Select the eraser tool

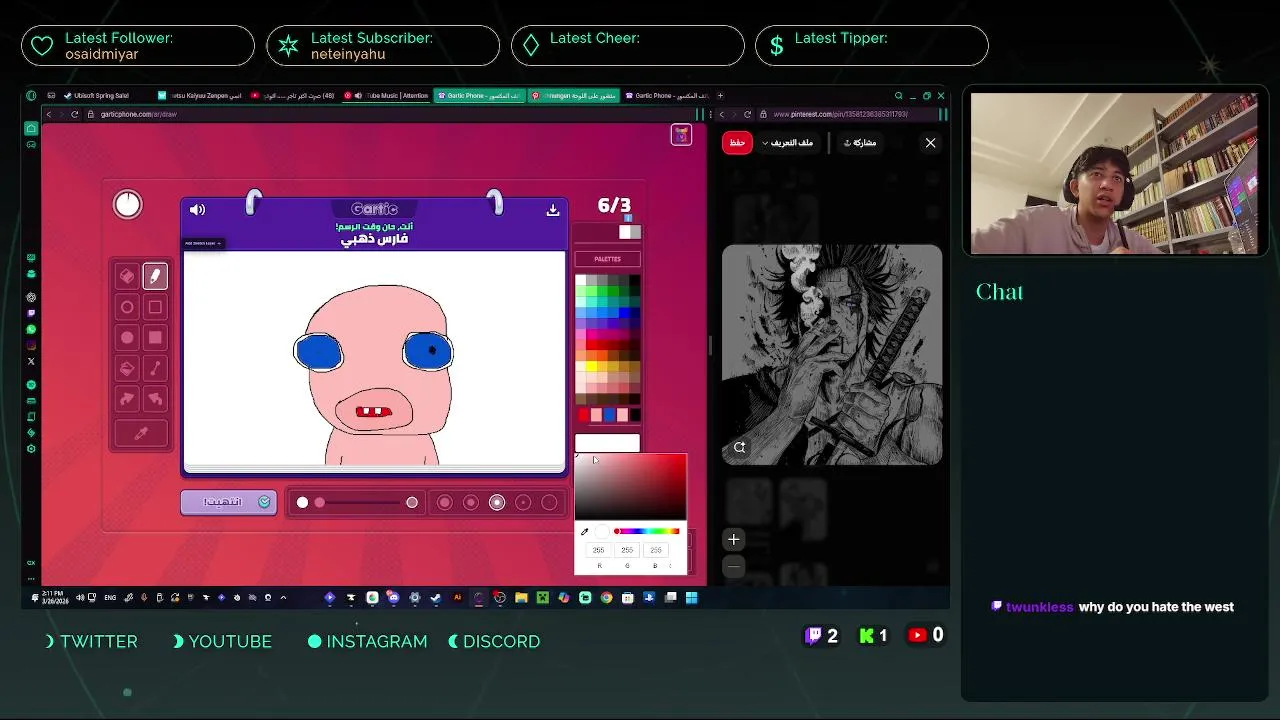[127, 276]
